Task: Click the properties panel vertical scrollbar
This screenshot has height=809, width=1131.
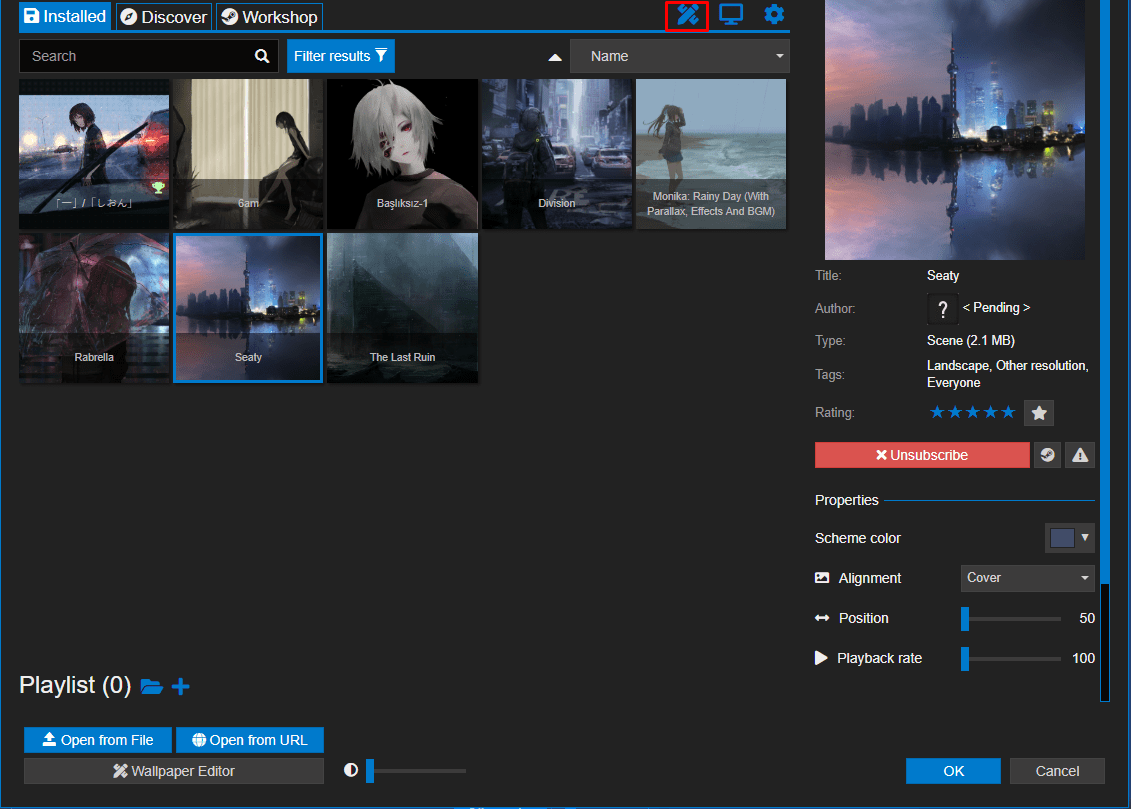Action: coord(1104,350)
